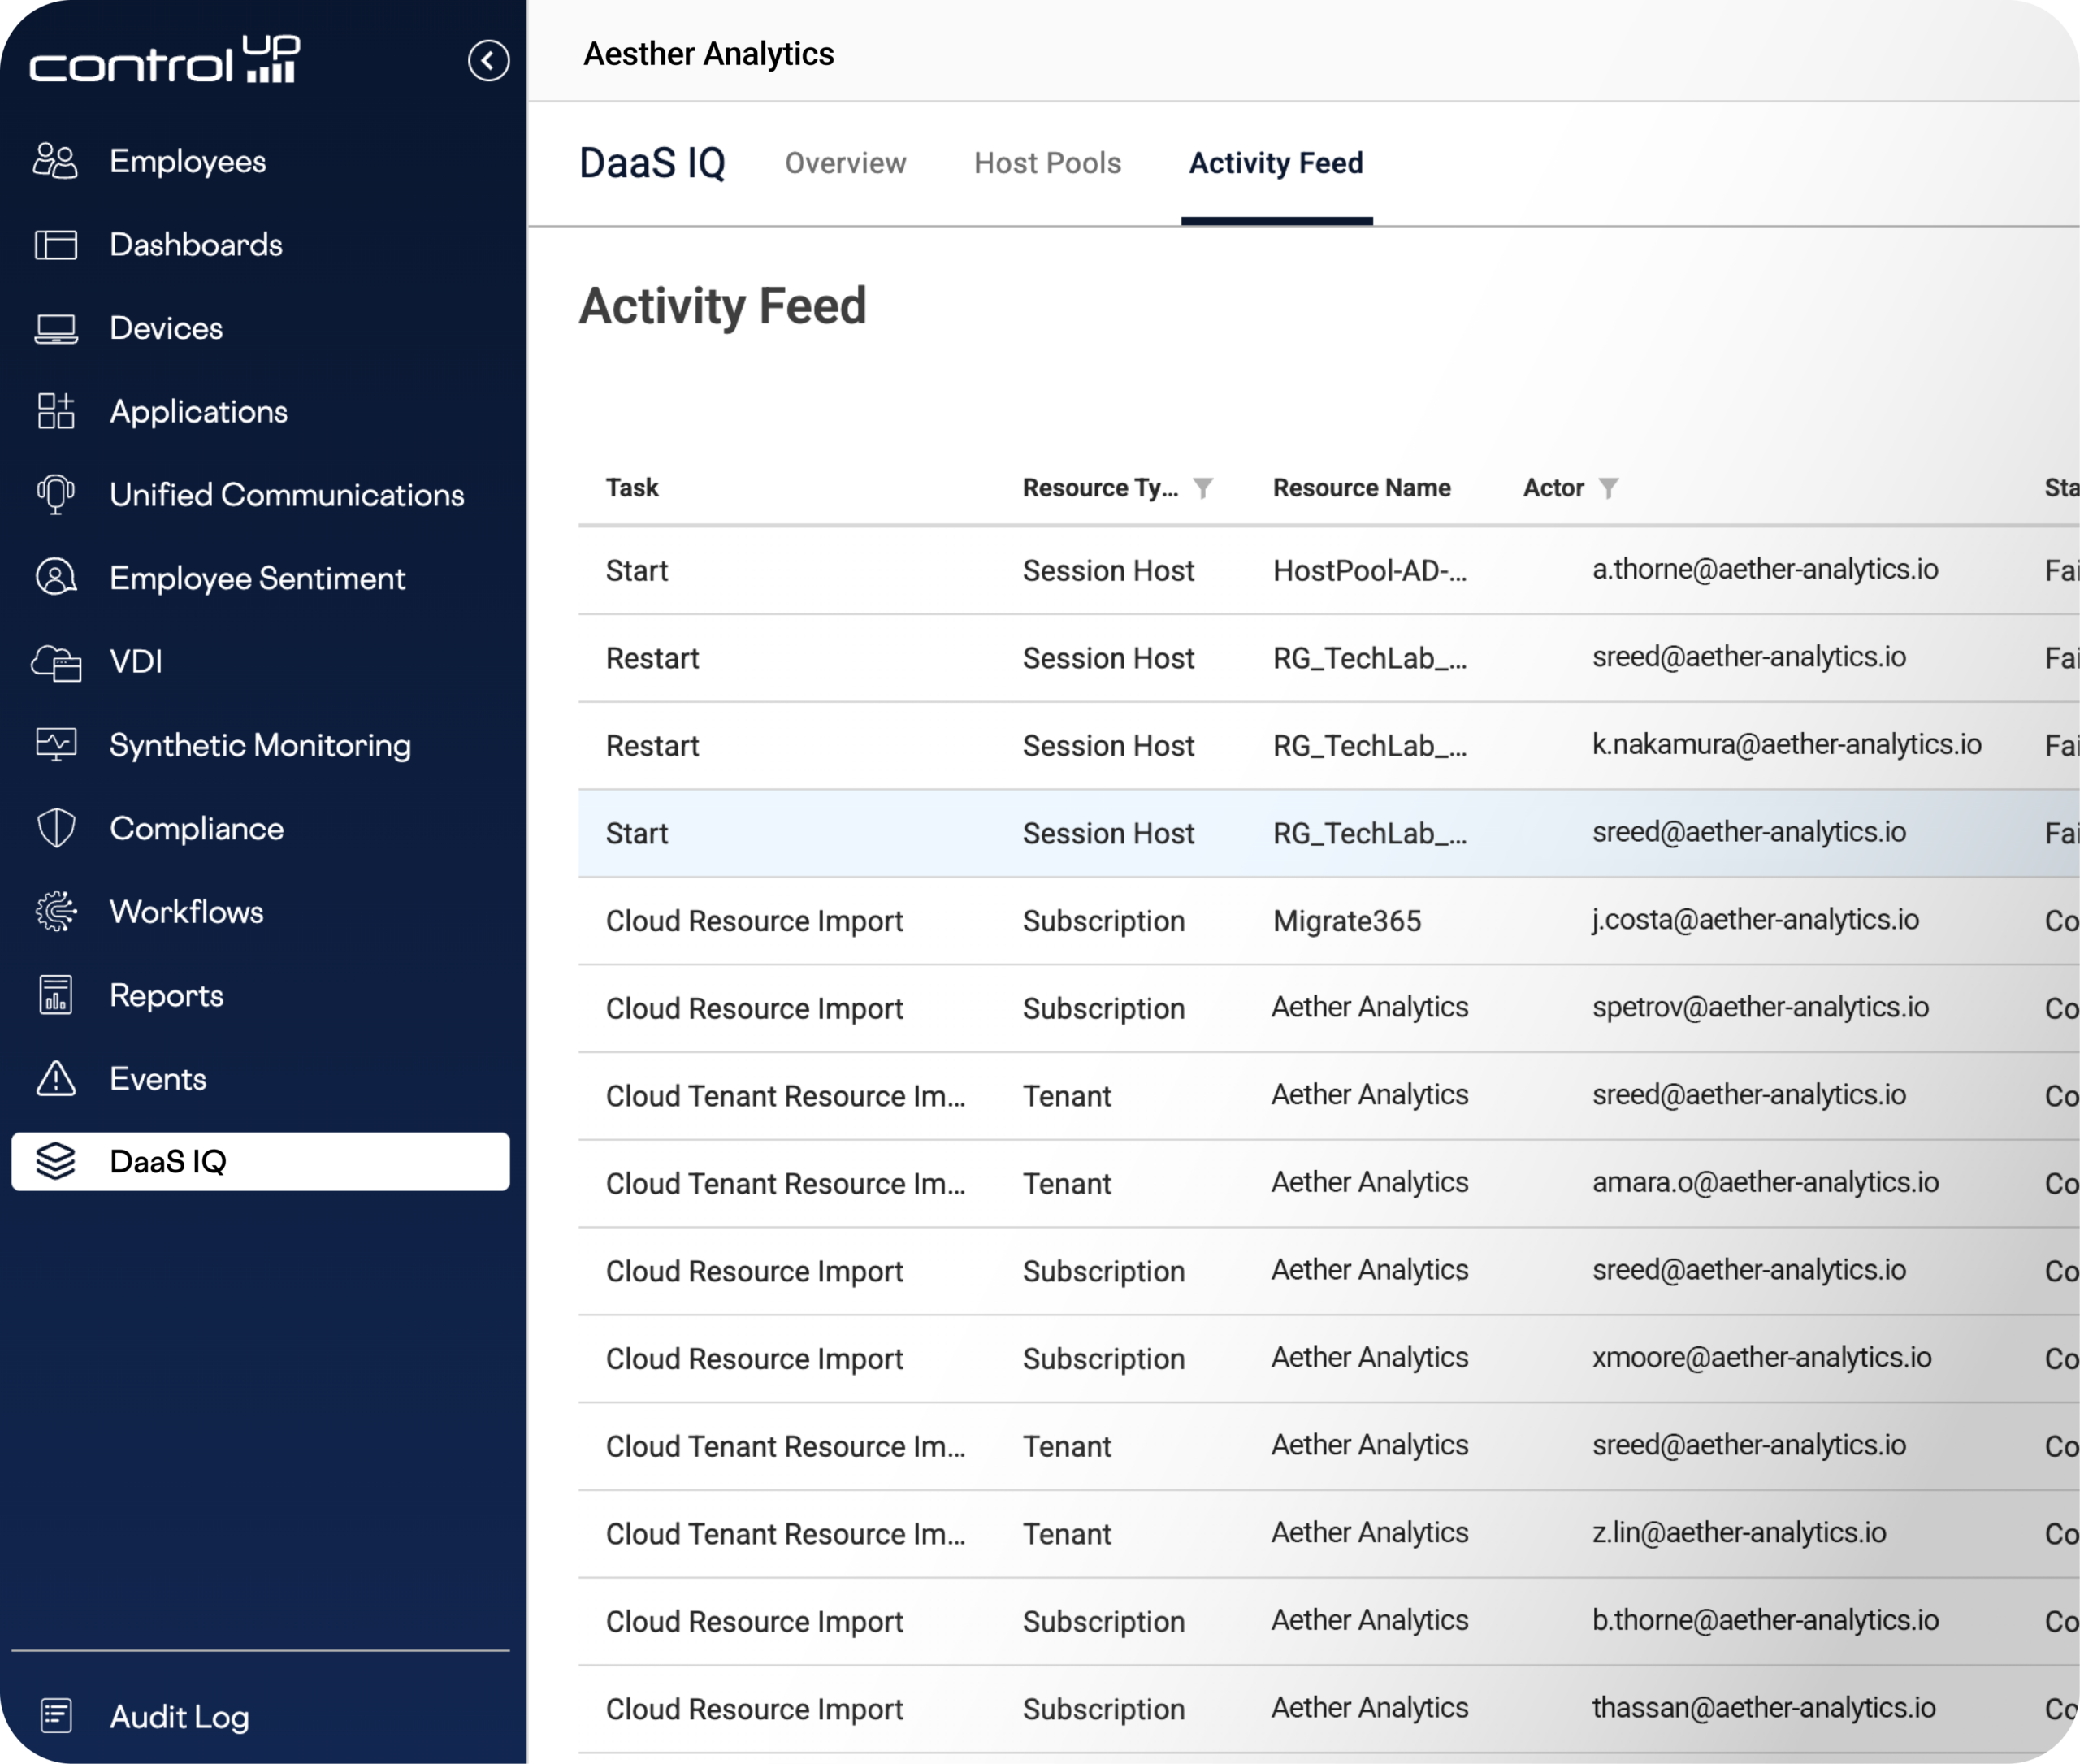Screen dimensions: 2080x1764
Task: Click the Events warning triangle icon
Action: 55,1078
